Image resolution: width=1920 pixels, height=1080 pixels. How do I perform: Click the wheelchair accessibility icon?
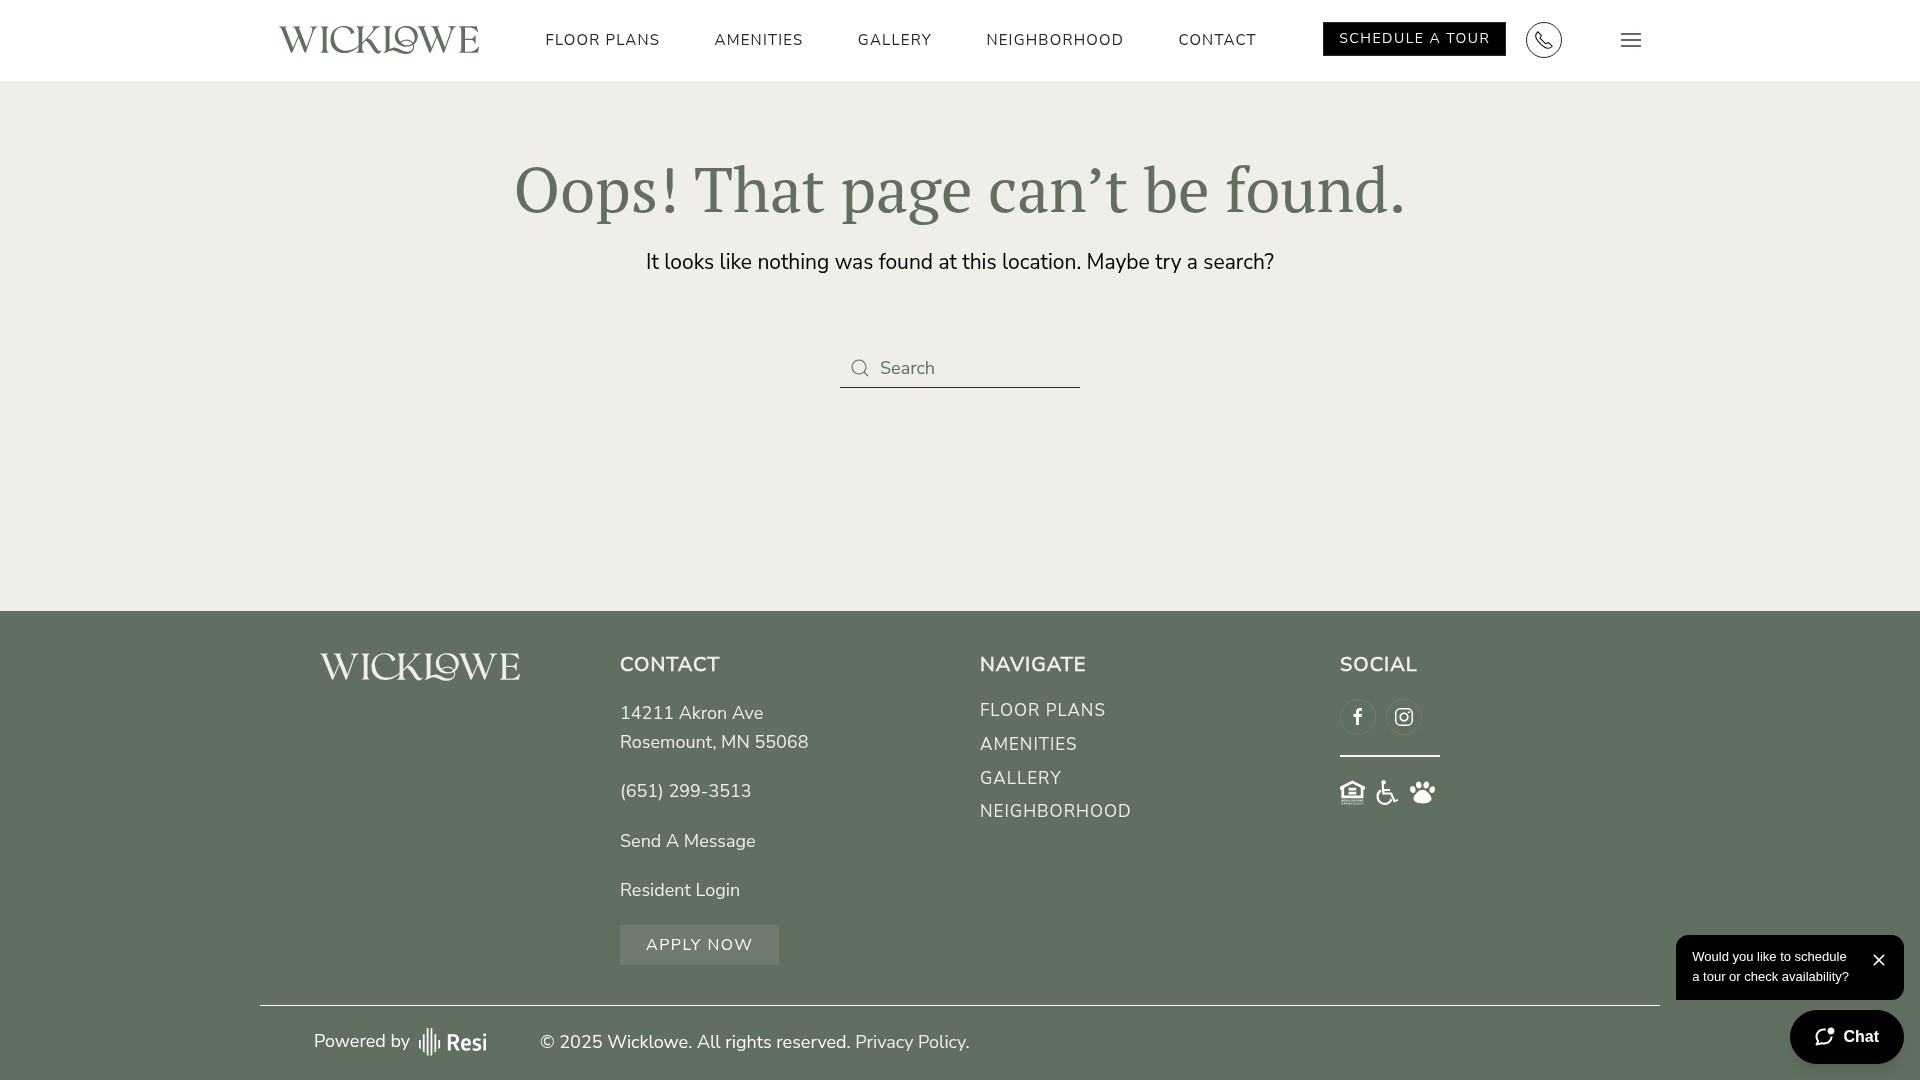(x=1387, y=792)
